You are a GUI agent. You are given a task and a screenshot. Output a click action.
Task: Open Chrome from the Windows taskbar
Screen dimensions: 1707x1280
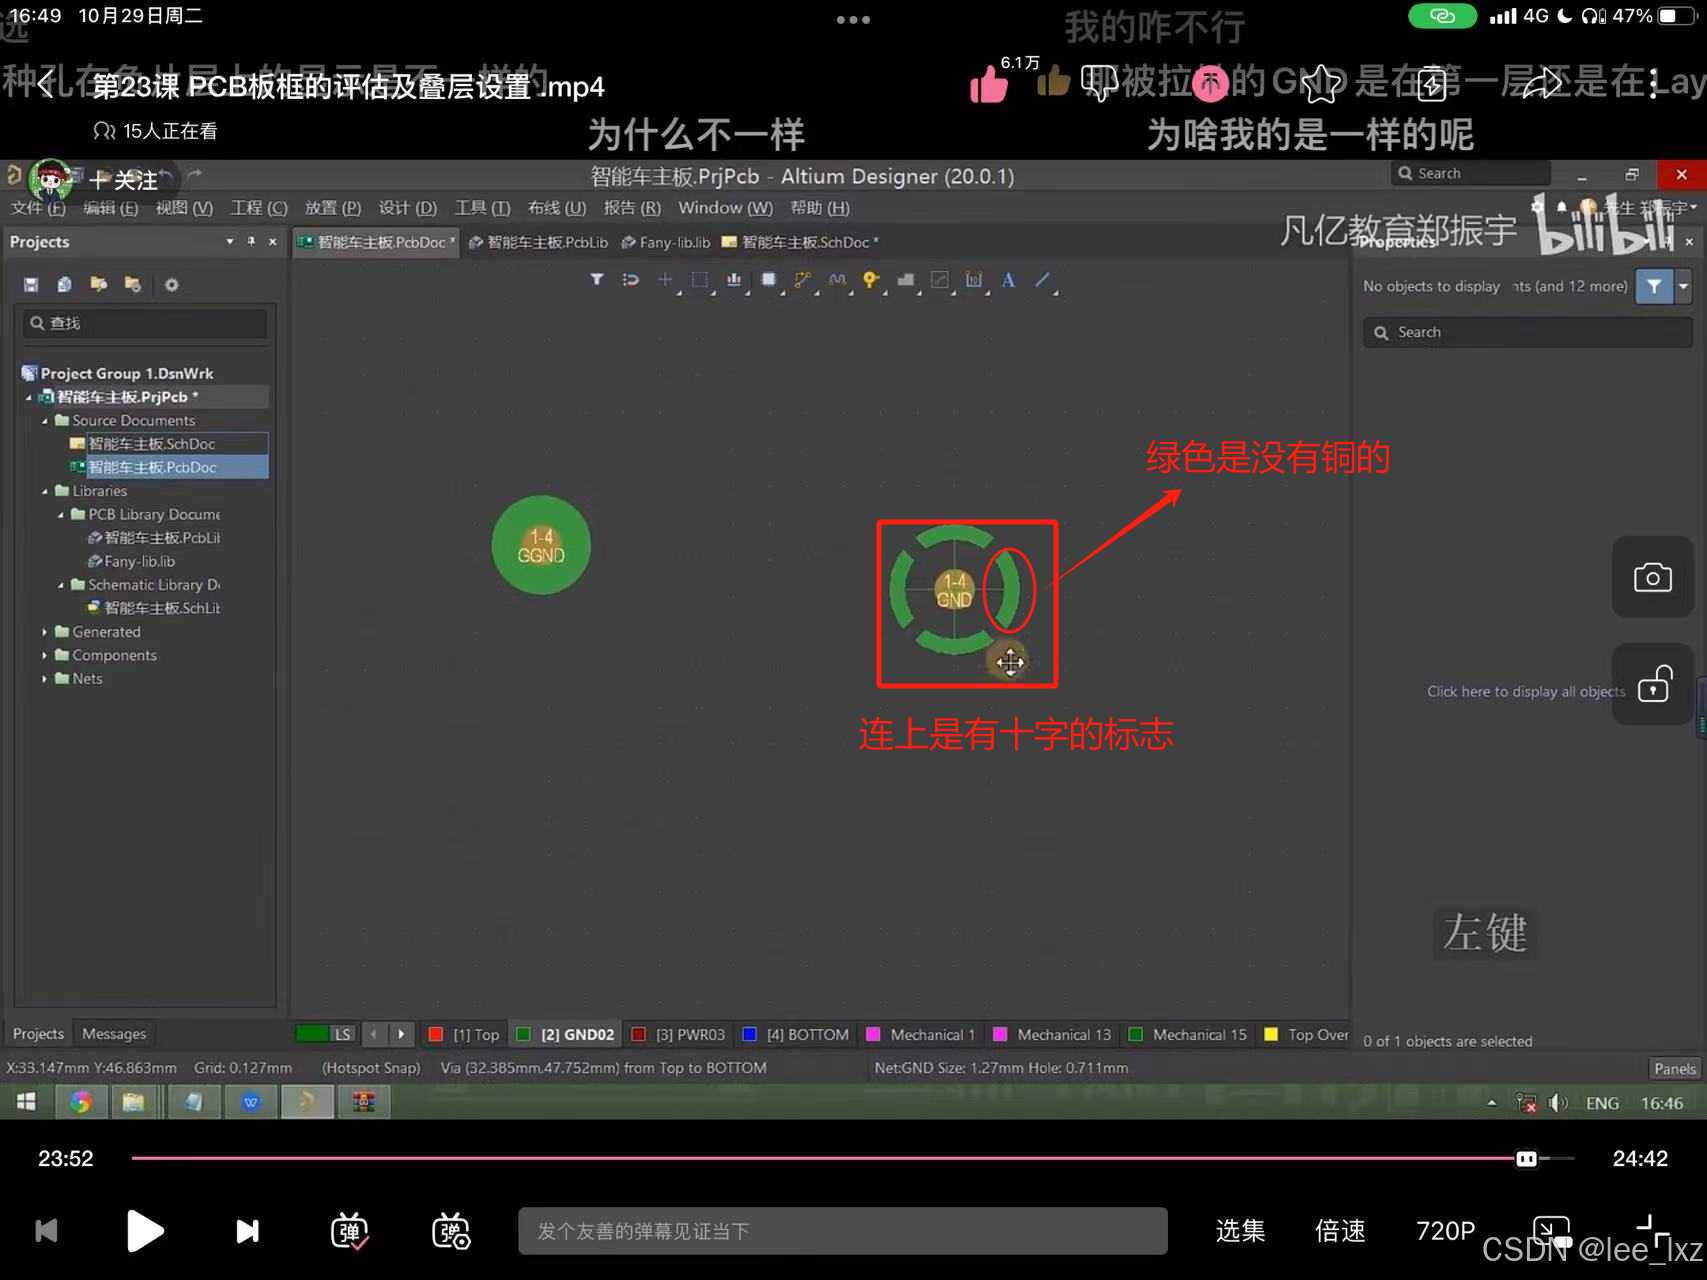81,1102
